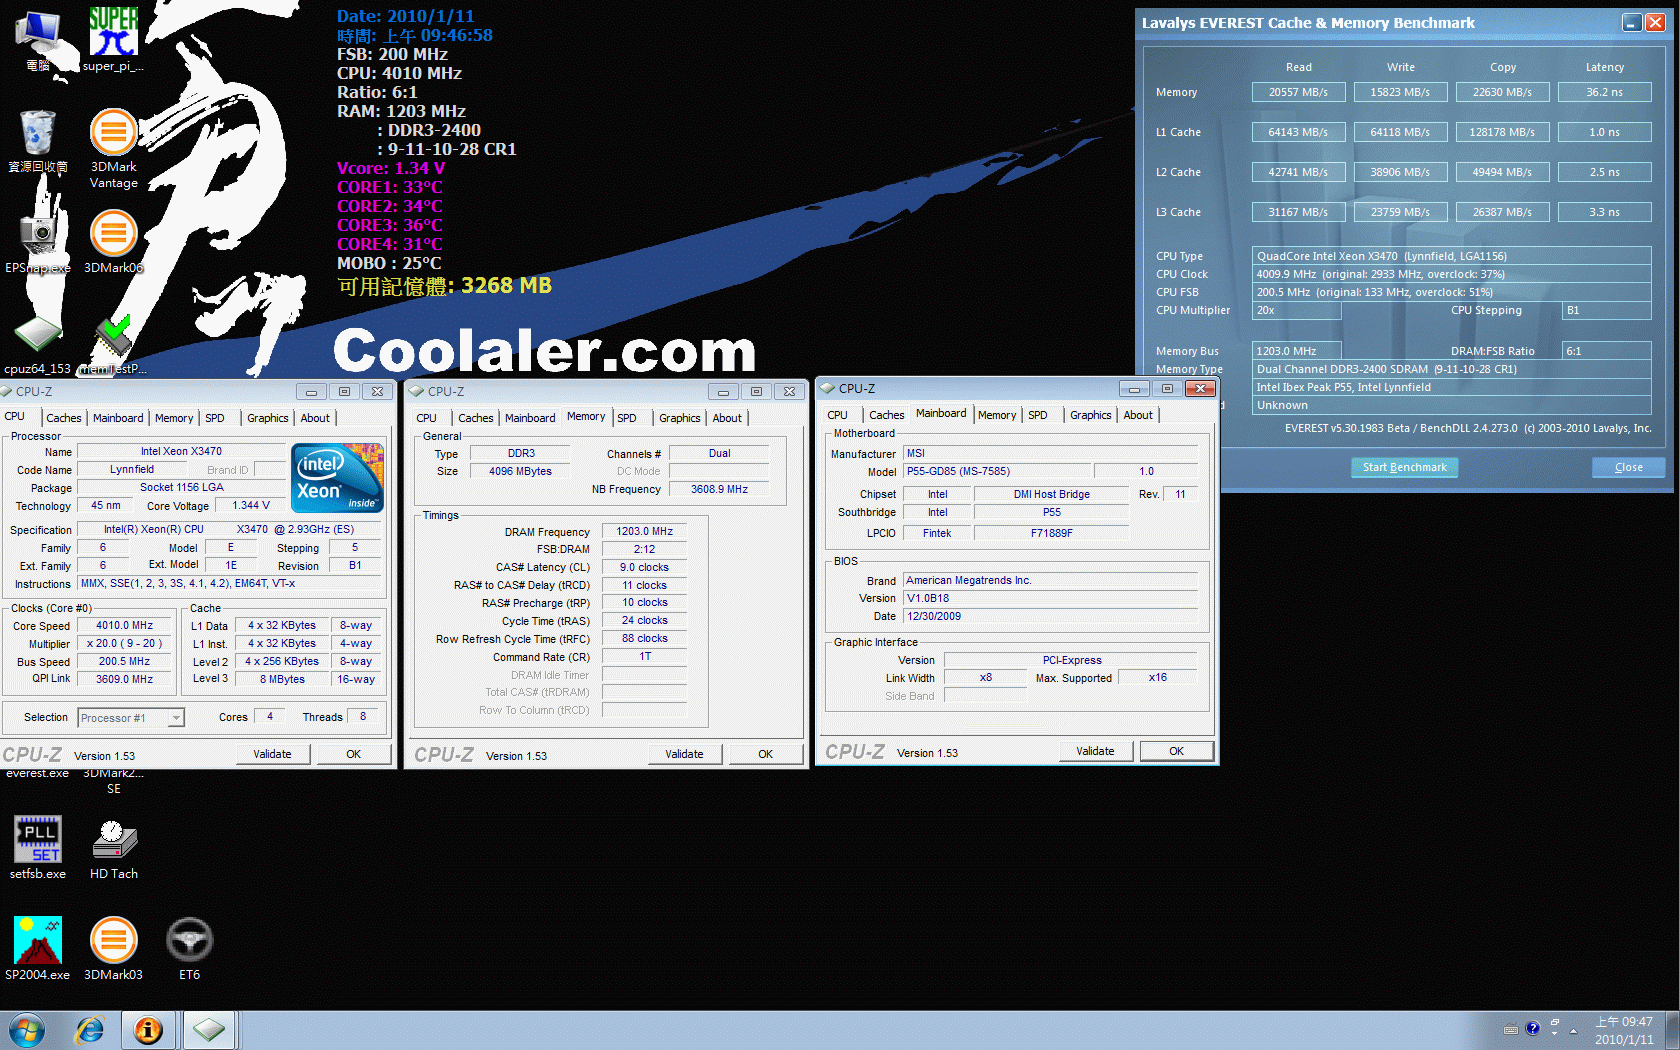1680x1050 pixels.
Task: Launch Internet Explorer from the taskbar
Action: click(x=90, y=1030)
